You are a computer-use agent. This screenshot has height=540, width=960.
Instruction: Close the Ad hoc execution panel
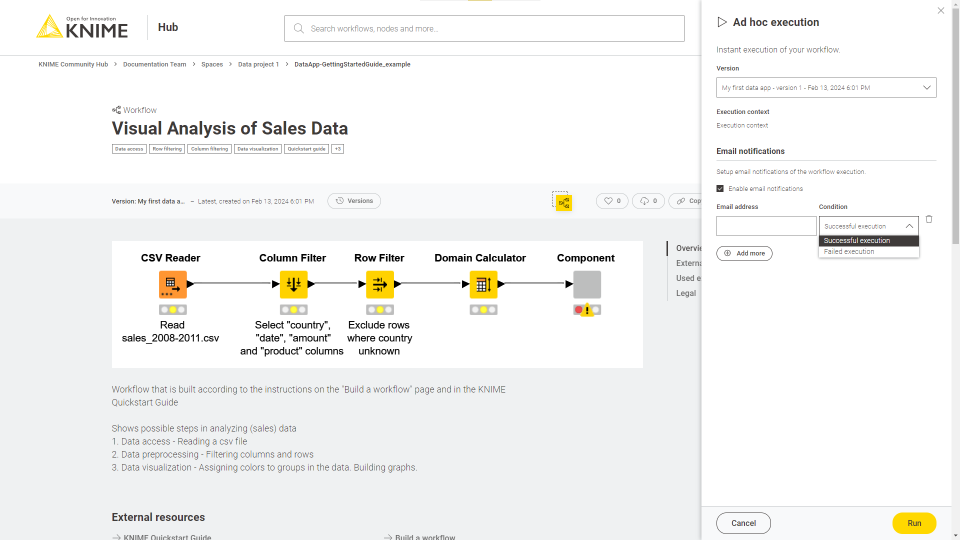click(940, 11)
